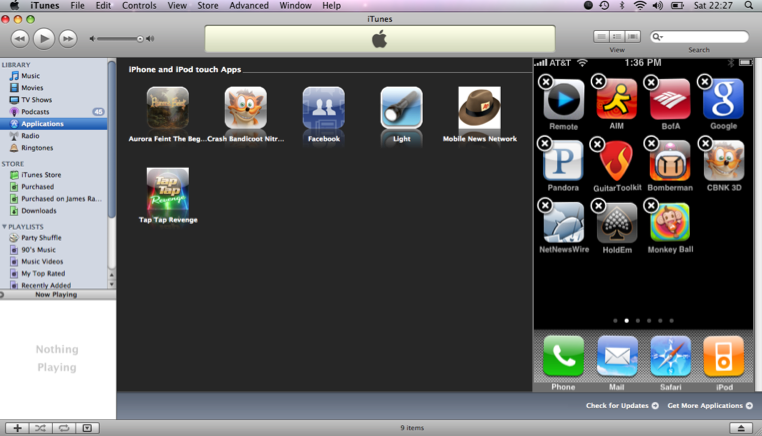This screenshot has width=762, height=436.
Task: Collapse the PLAYLISTS section triangle
Action: click(x=4, y=227)
